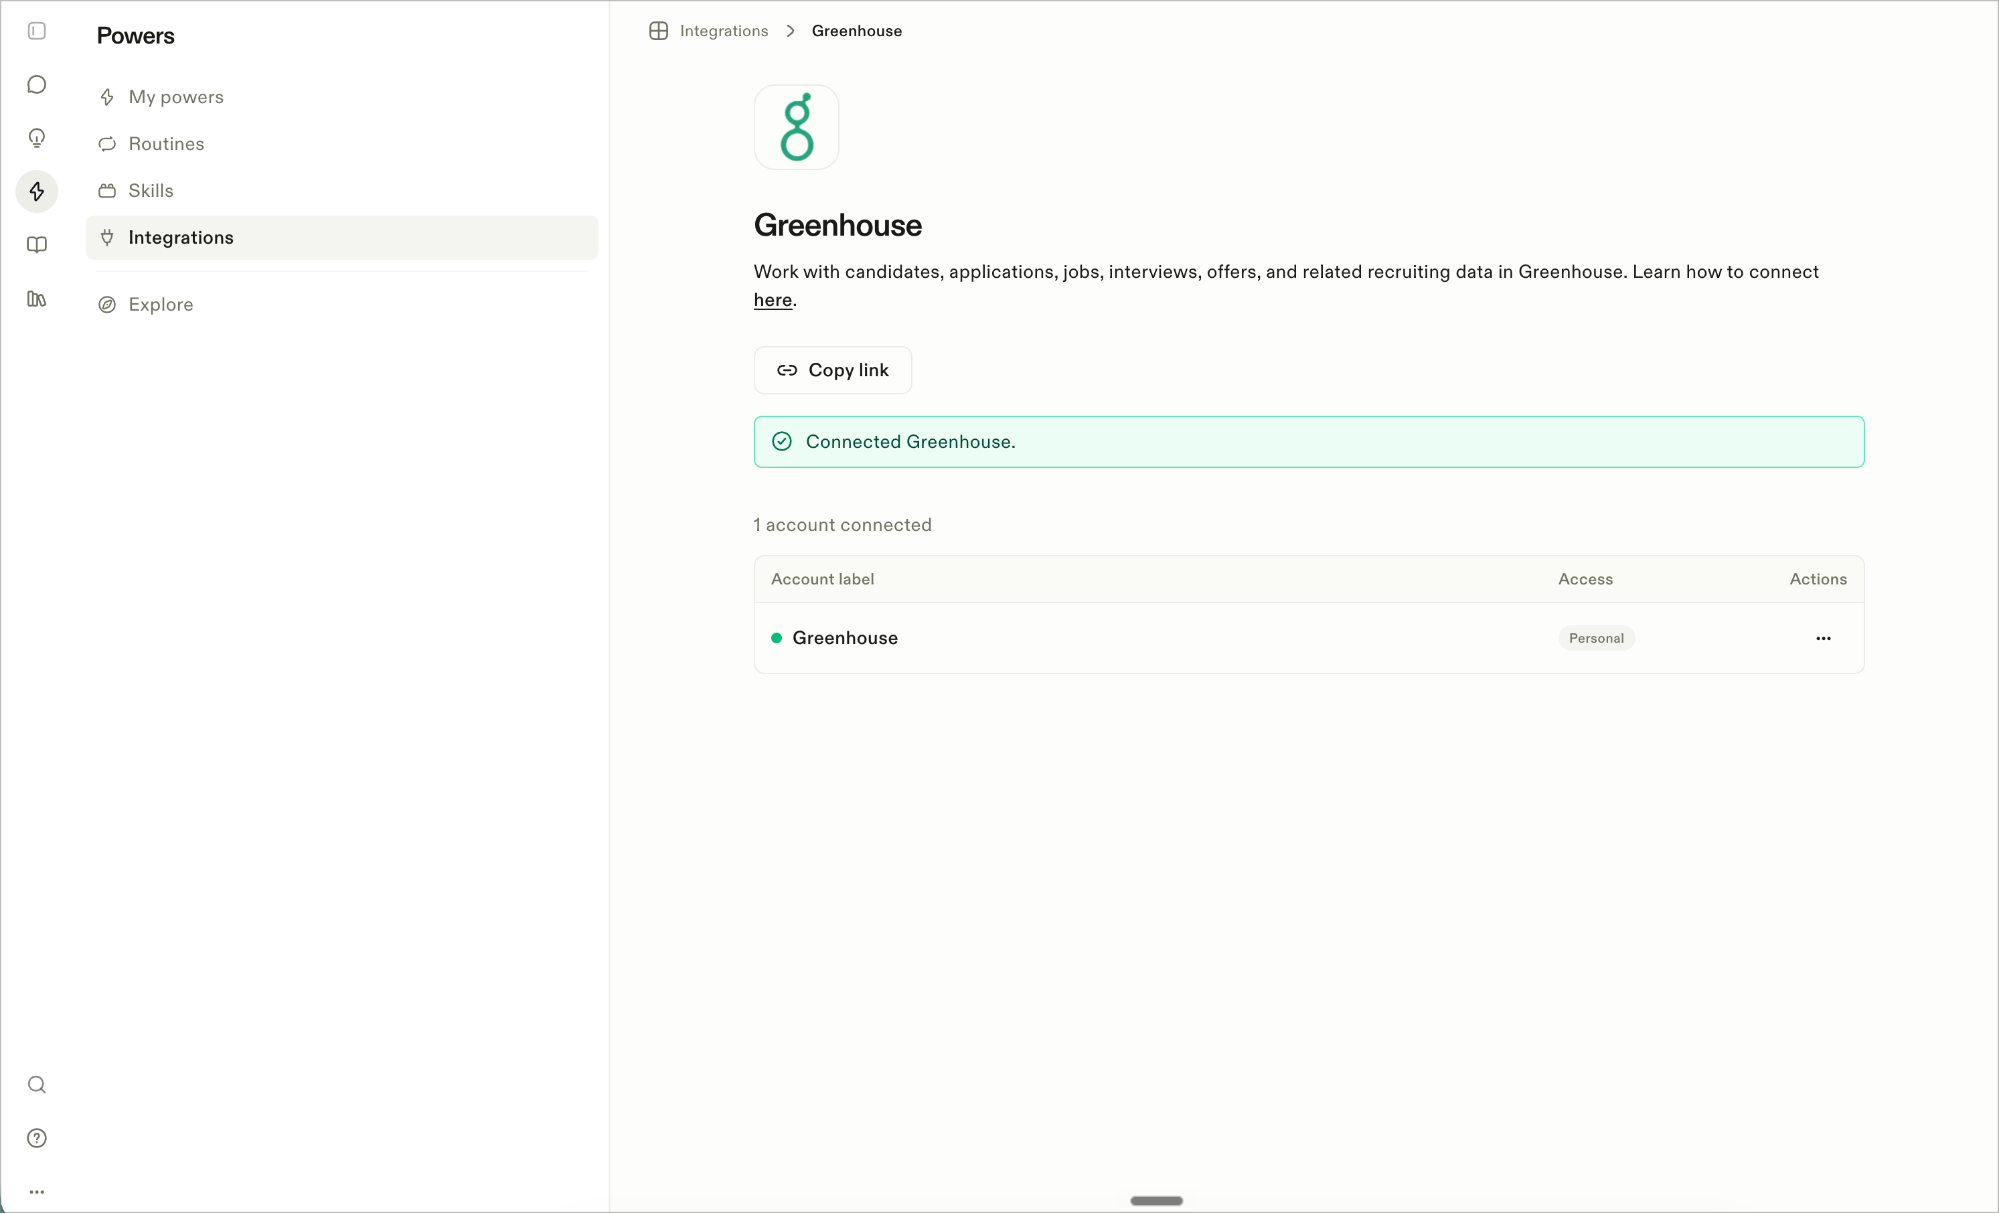Click the Greenhouse page title heading

(838, 225)
